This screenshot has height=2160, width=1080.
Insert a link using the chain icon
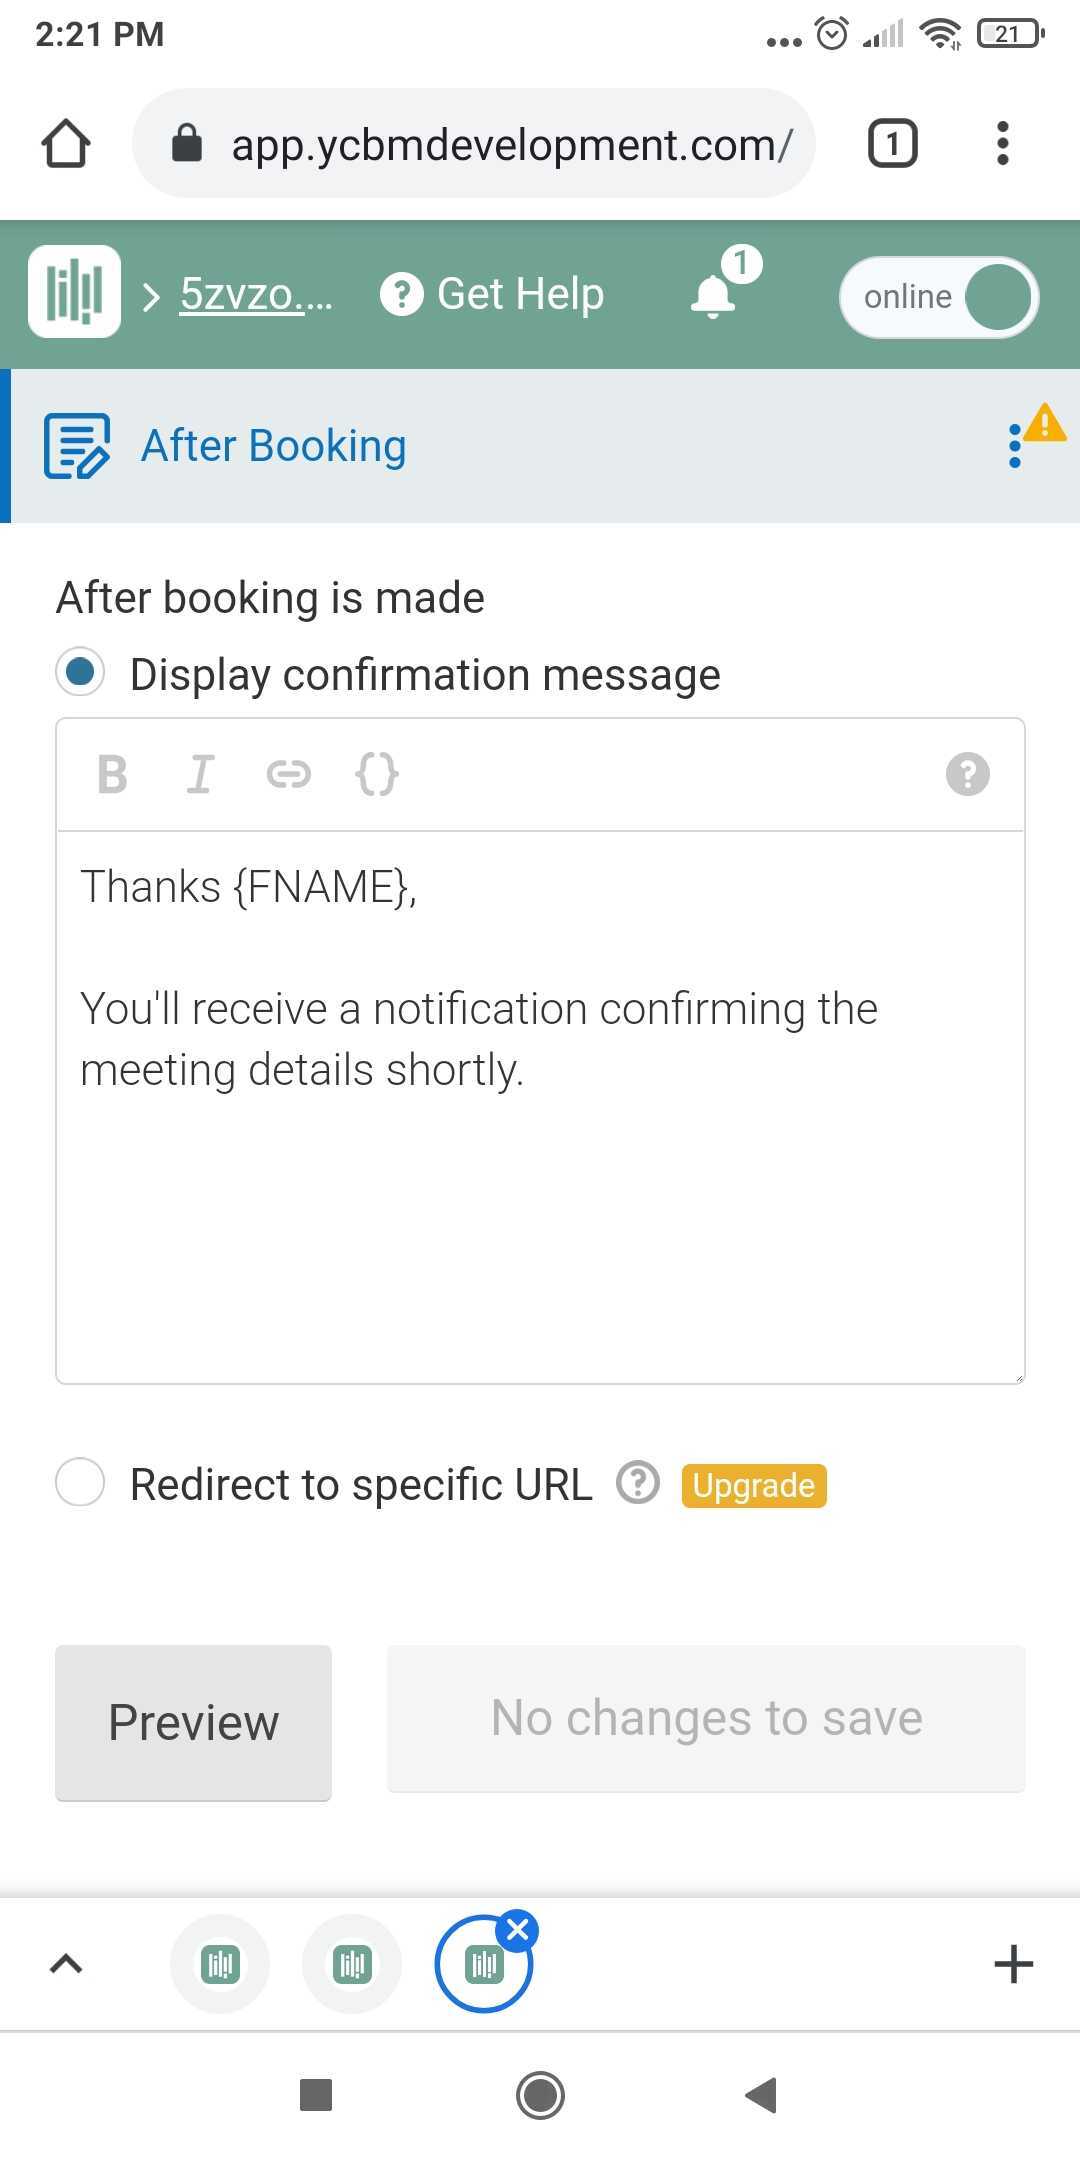point(289,774)
